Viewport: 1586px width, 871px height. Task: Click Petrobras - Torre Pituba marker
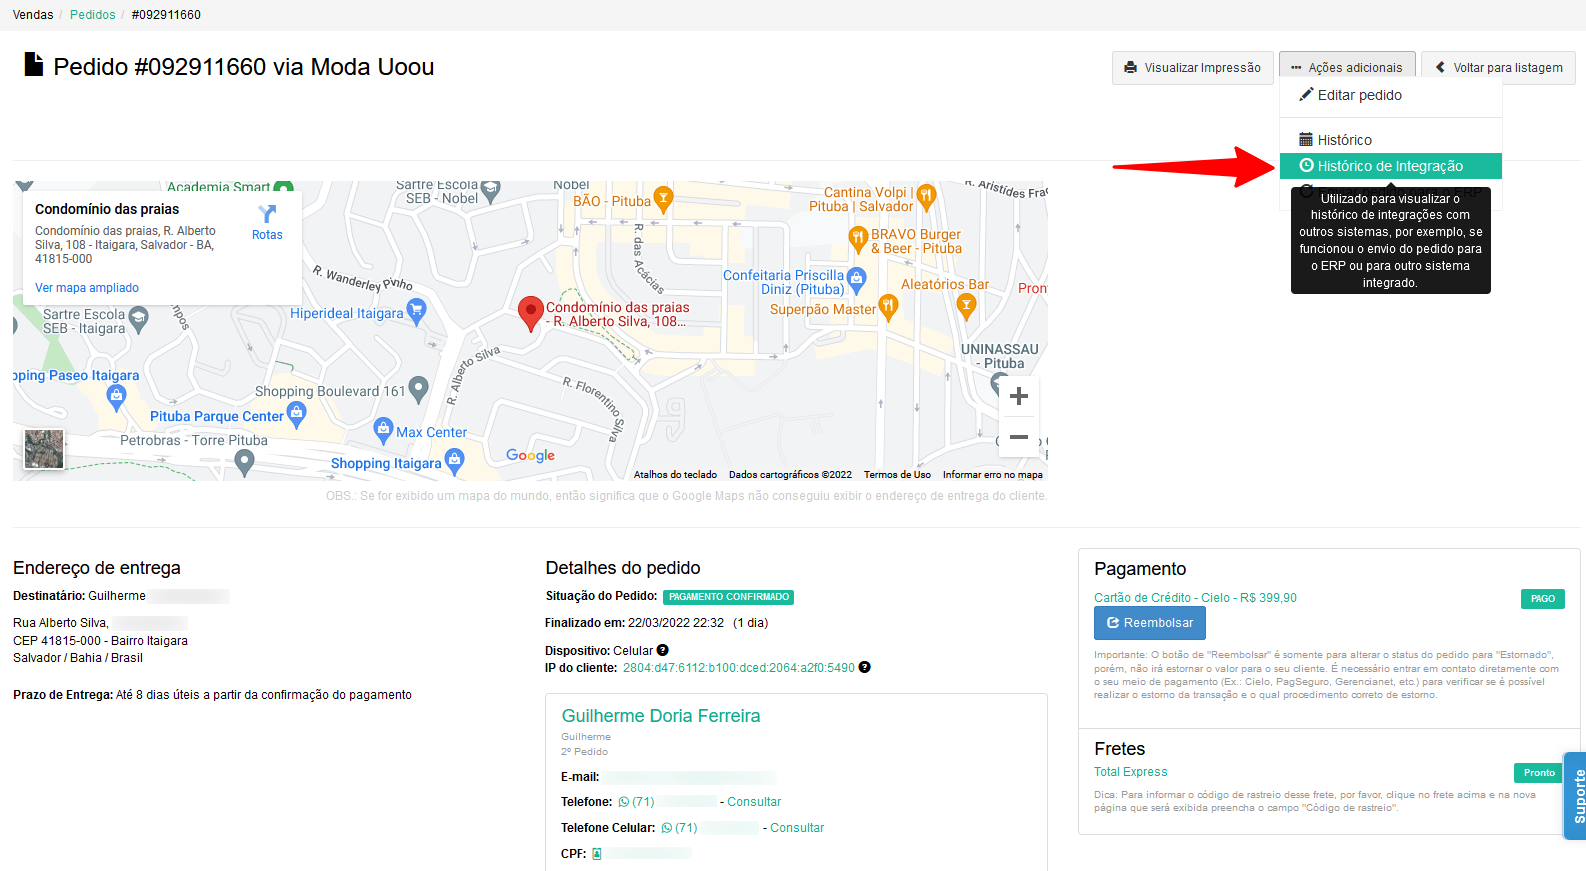pos(244,462)
